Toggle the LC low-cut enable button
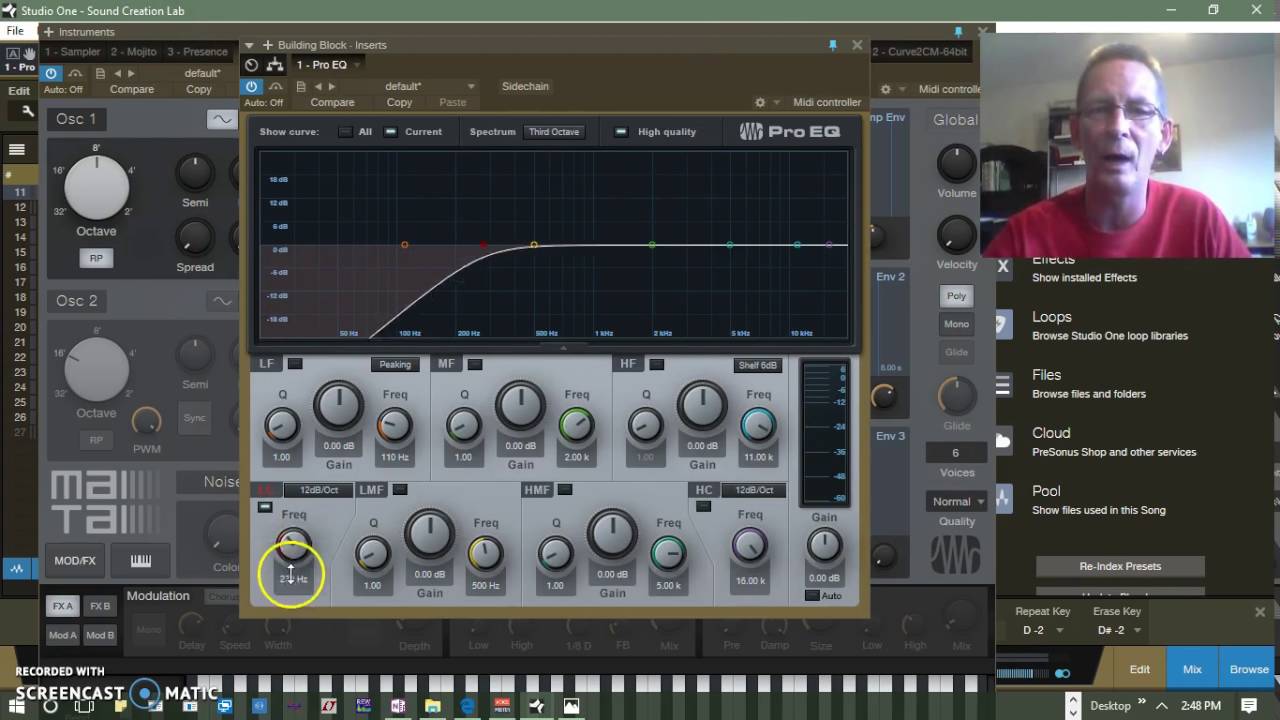This screenshot has height=720, width=1280. pos(264,507)
